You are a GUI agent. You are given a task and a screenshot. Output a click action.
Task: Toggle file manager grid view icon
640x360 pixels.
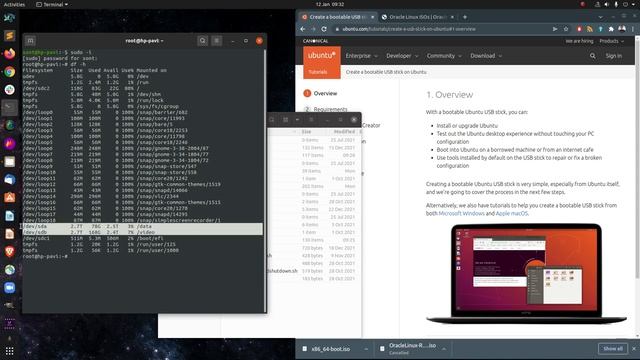point(285,120)
